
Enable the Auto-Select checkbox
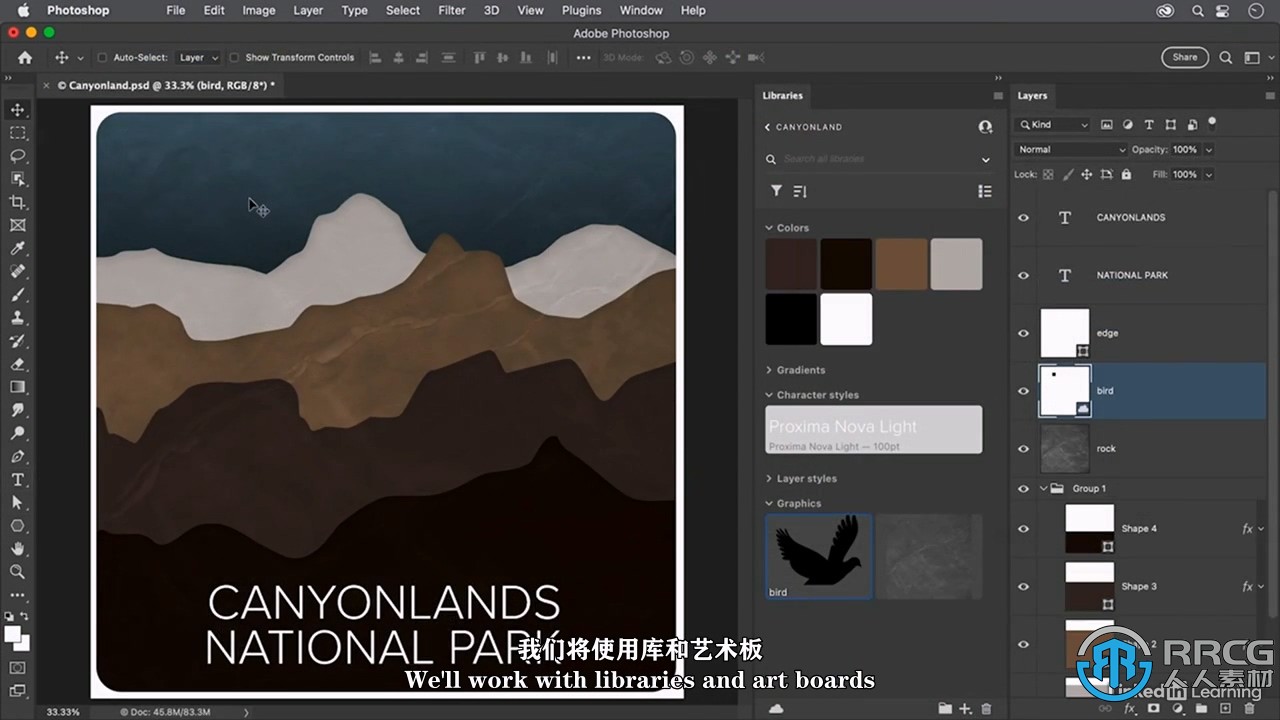click(x=102, y=58)
